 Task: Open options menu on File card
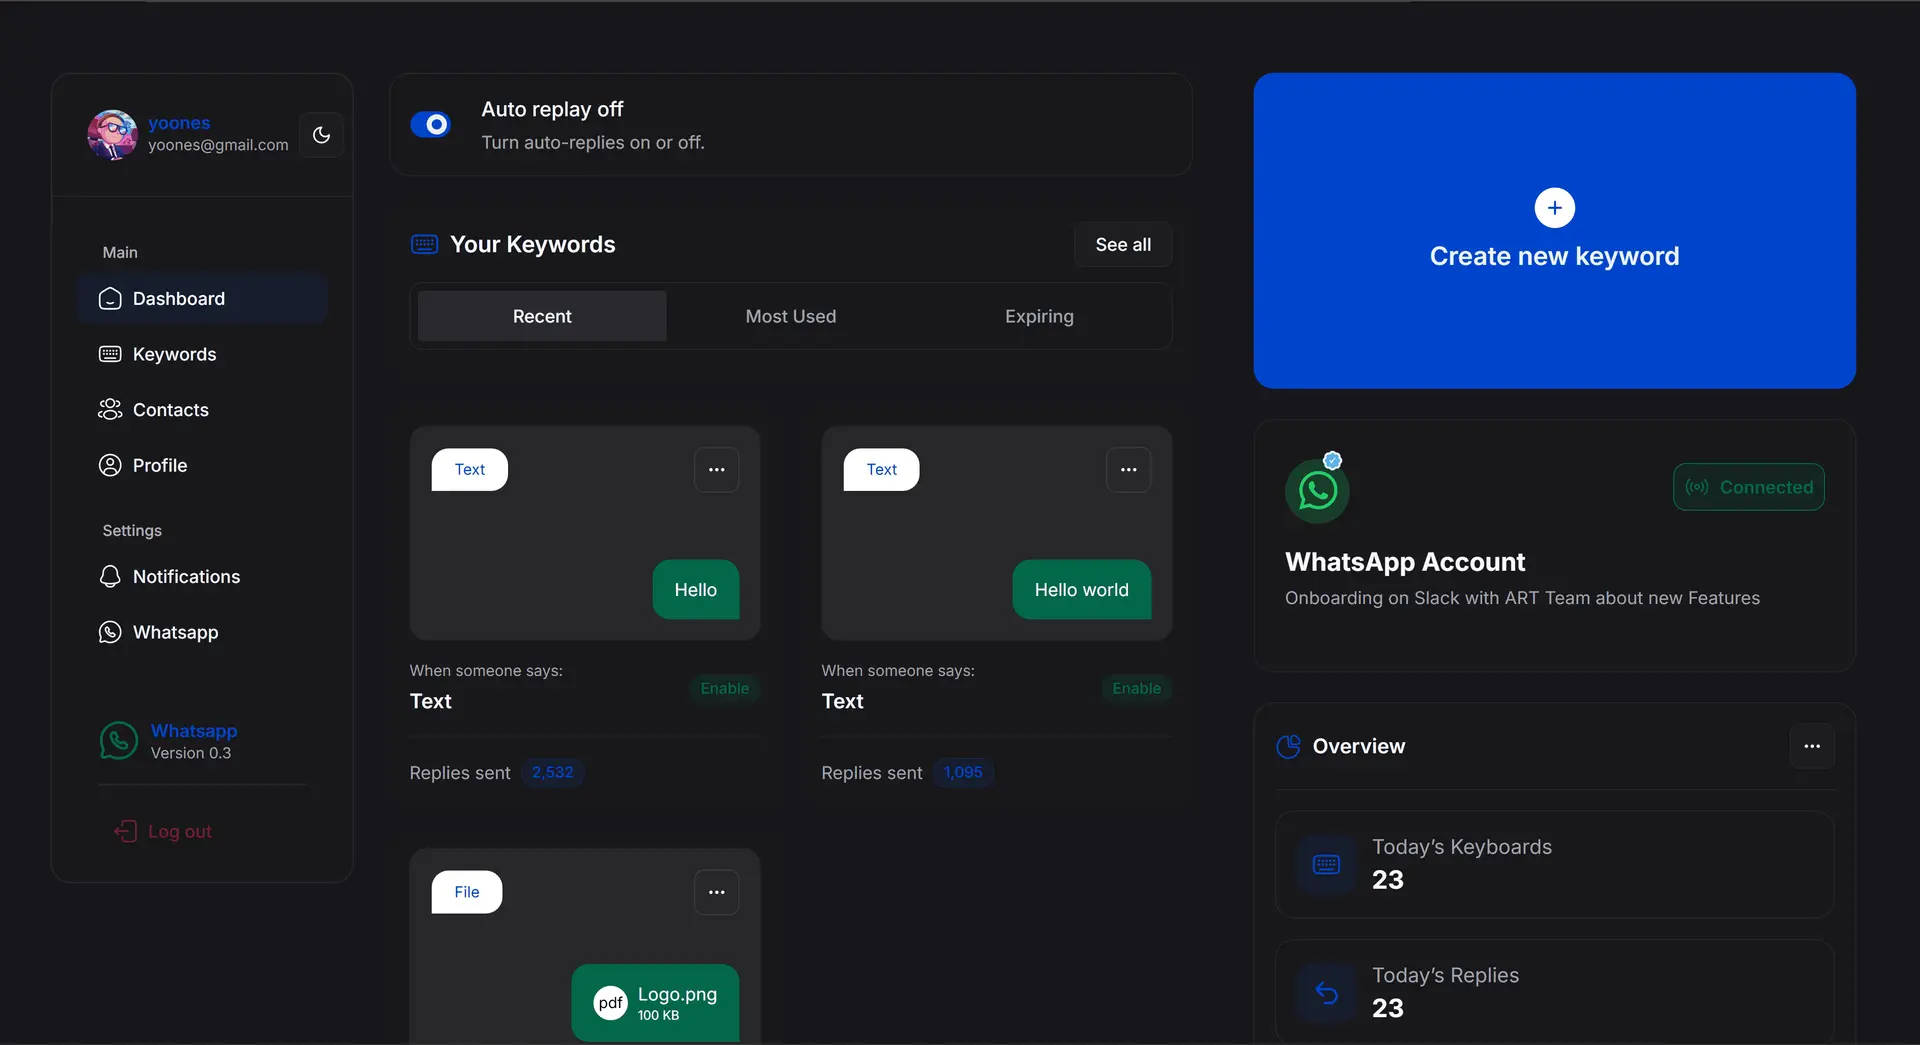pos(717,893)
